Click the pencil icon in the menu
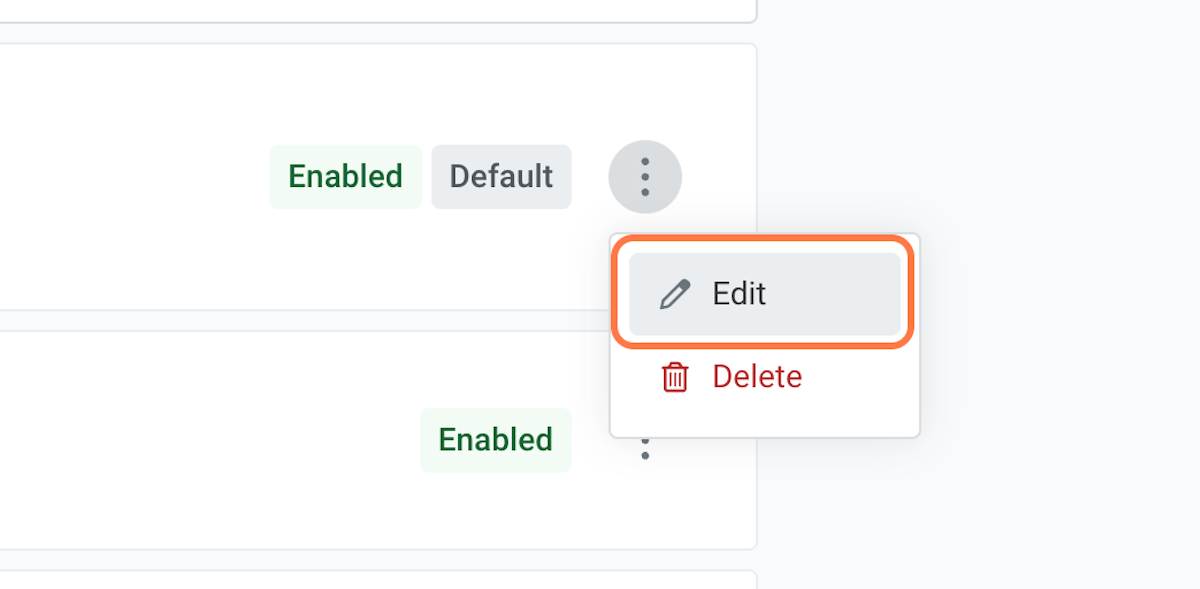1200x589 pixels. (x=675, y=294)
